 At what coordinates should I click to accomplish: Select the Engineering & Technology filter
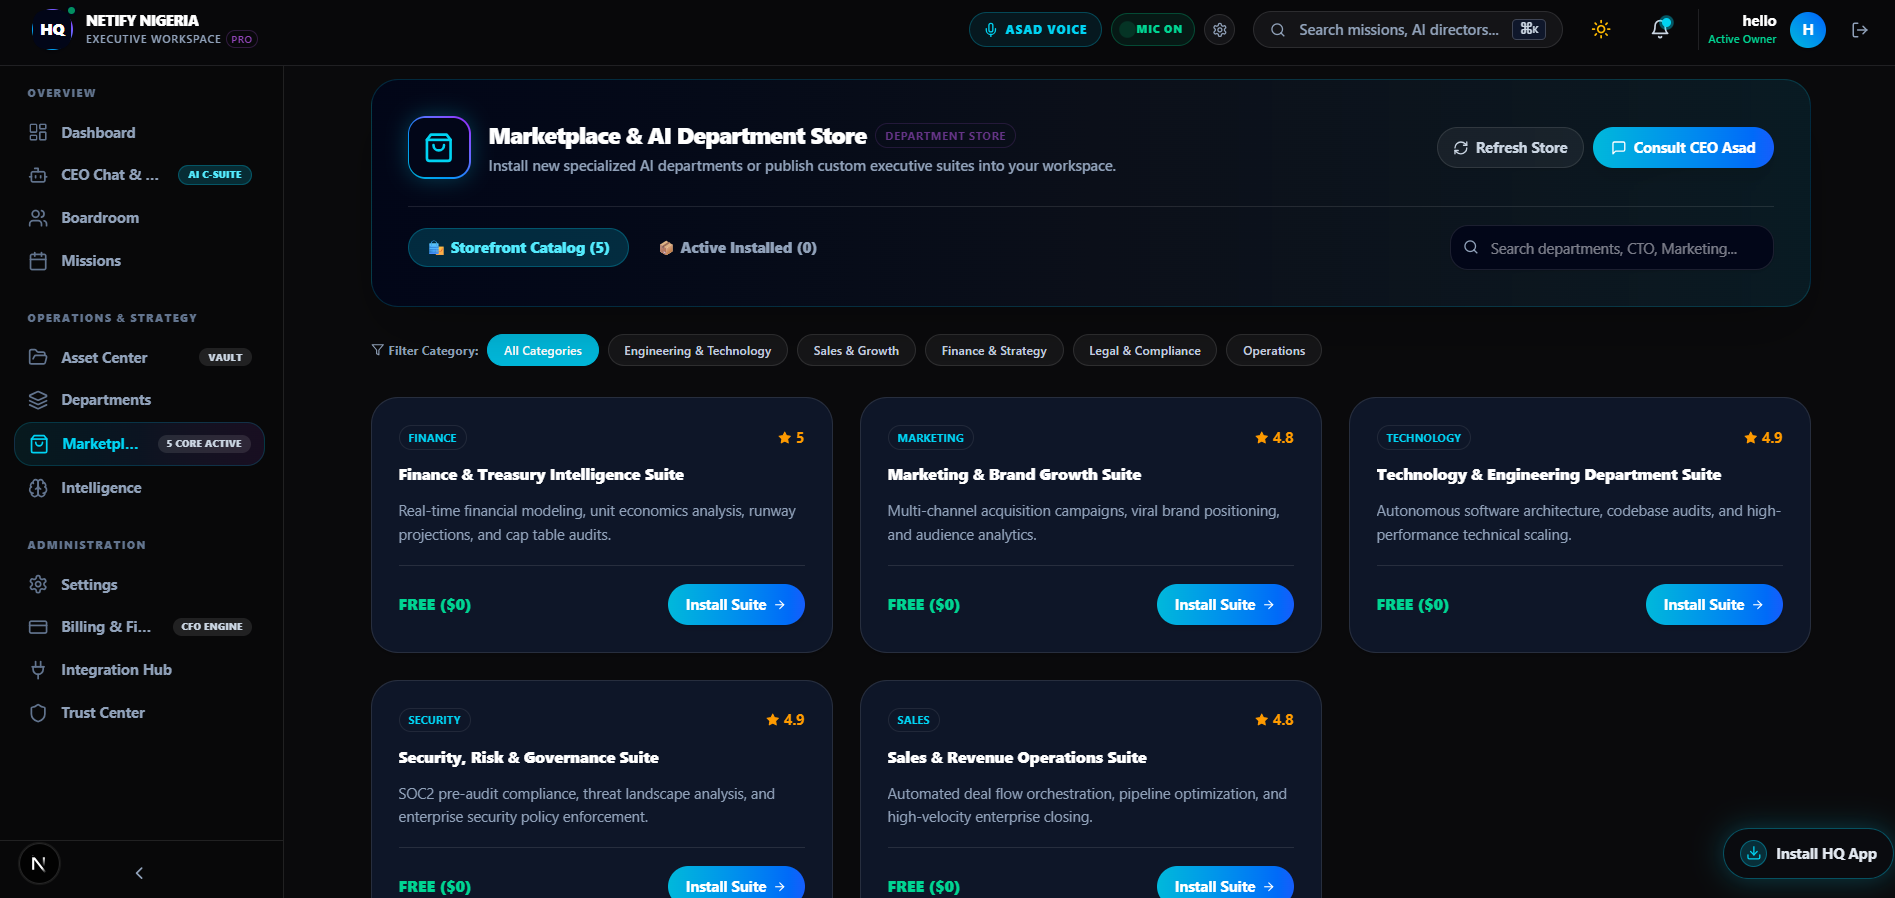pos(697,351)
